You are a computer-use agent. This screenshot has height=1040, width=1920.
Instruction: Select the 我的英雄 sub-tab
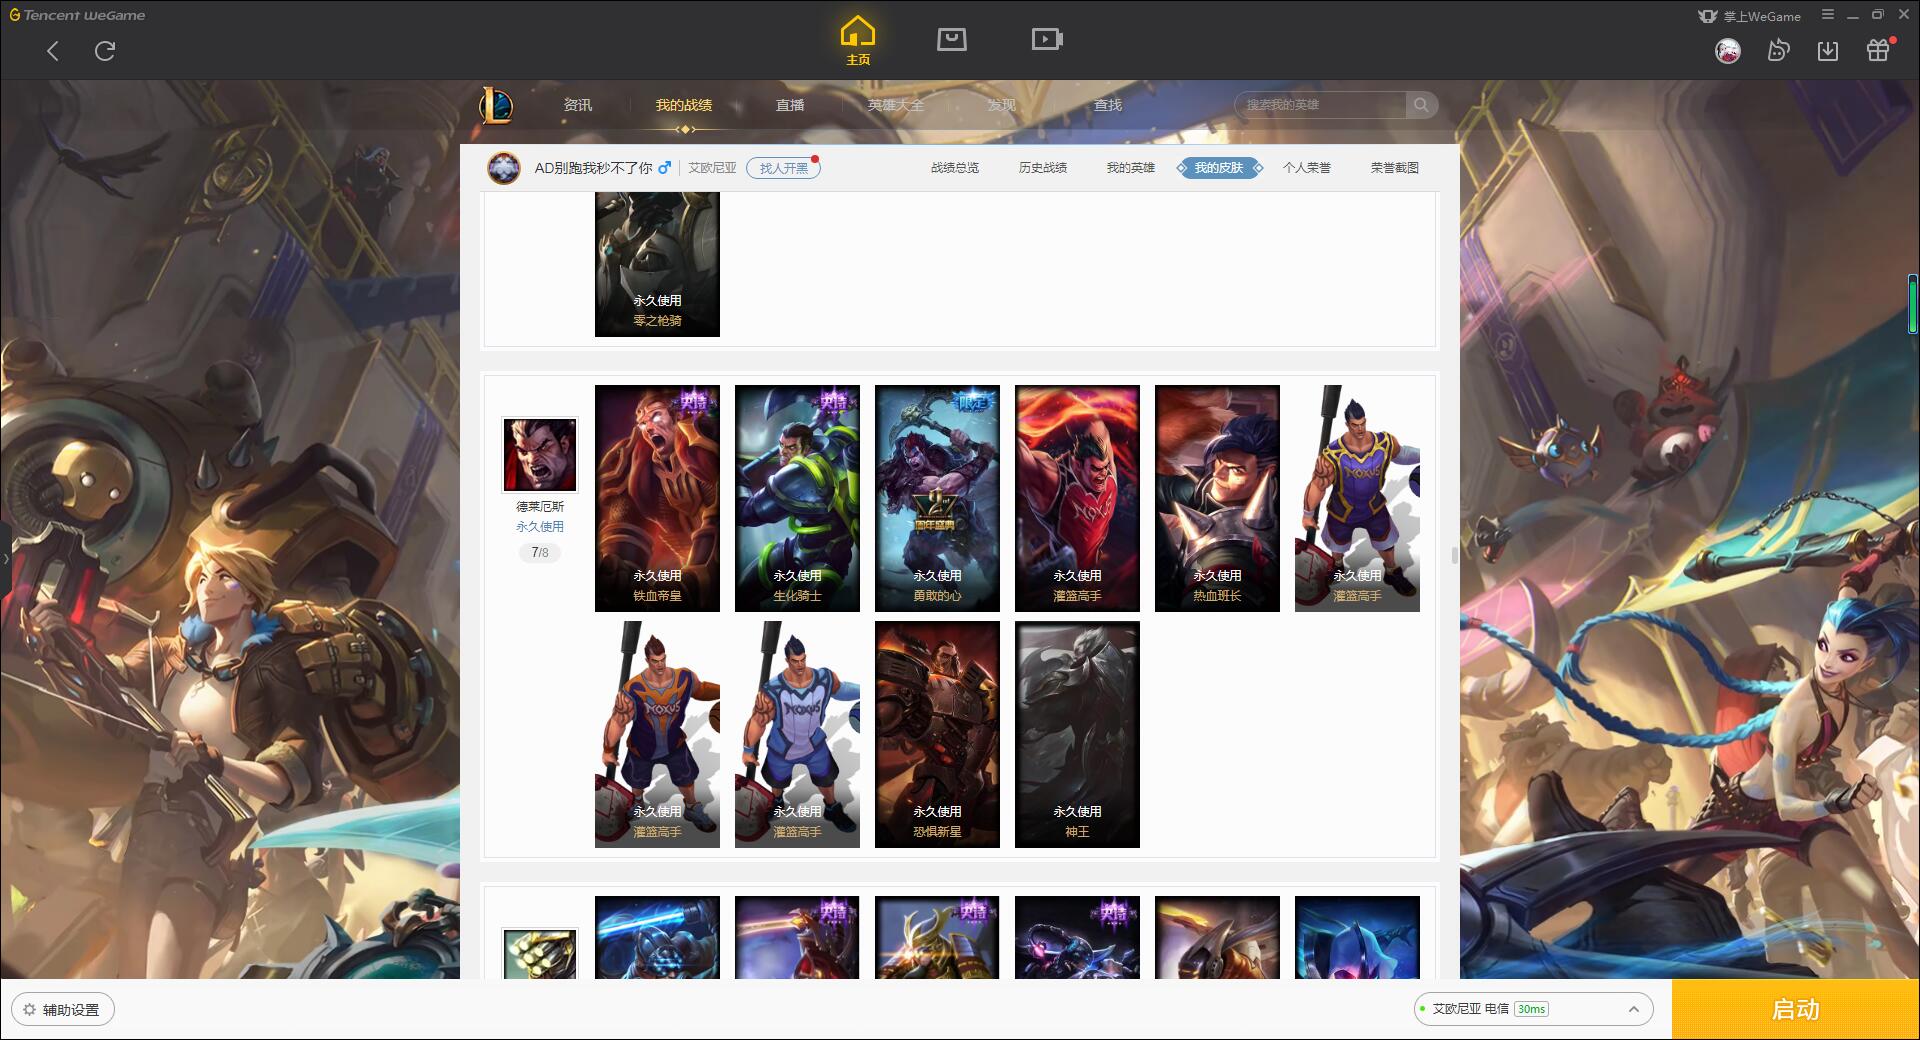tap(1131, 168)
